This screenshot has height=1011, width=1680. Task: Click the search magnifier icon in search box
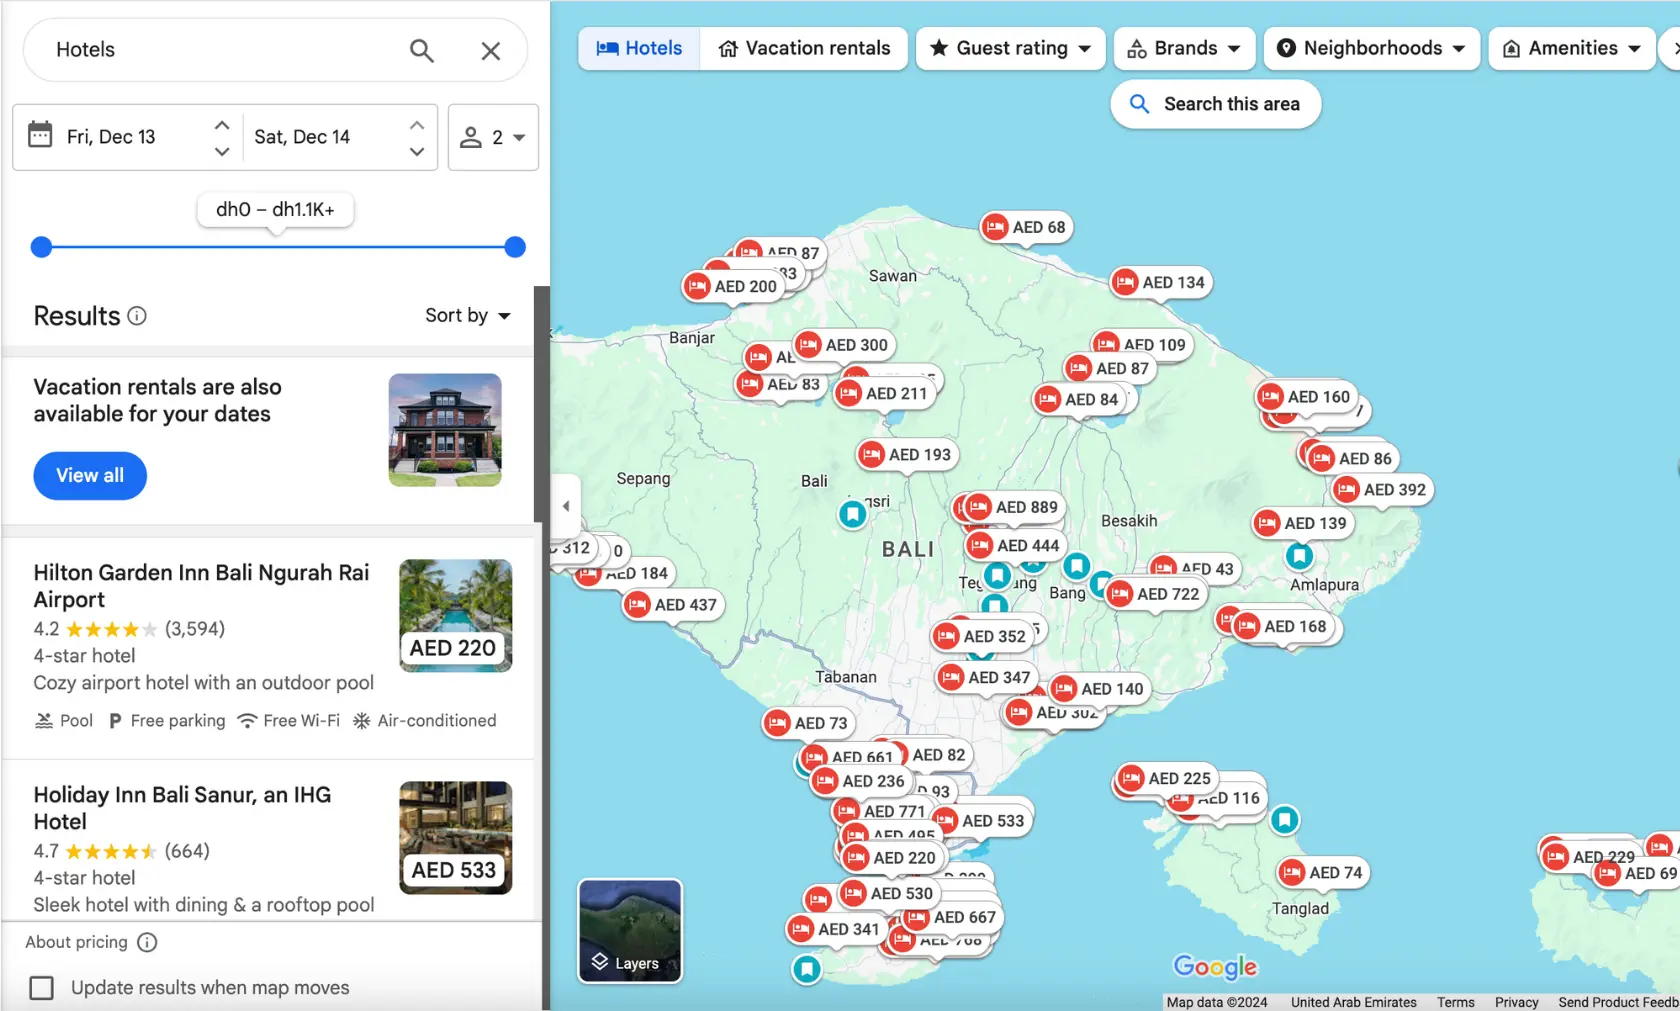coord(422,50)
